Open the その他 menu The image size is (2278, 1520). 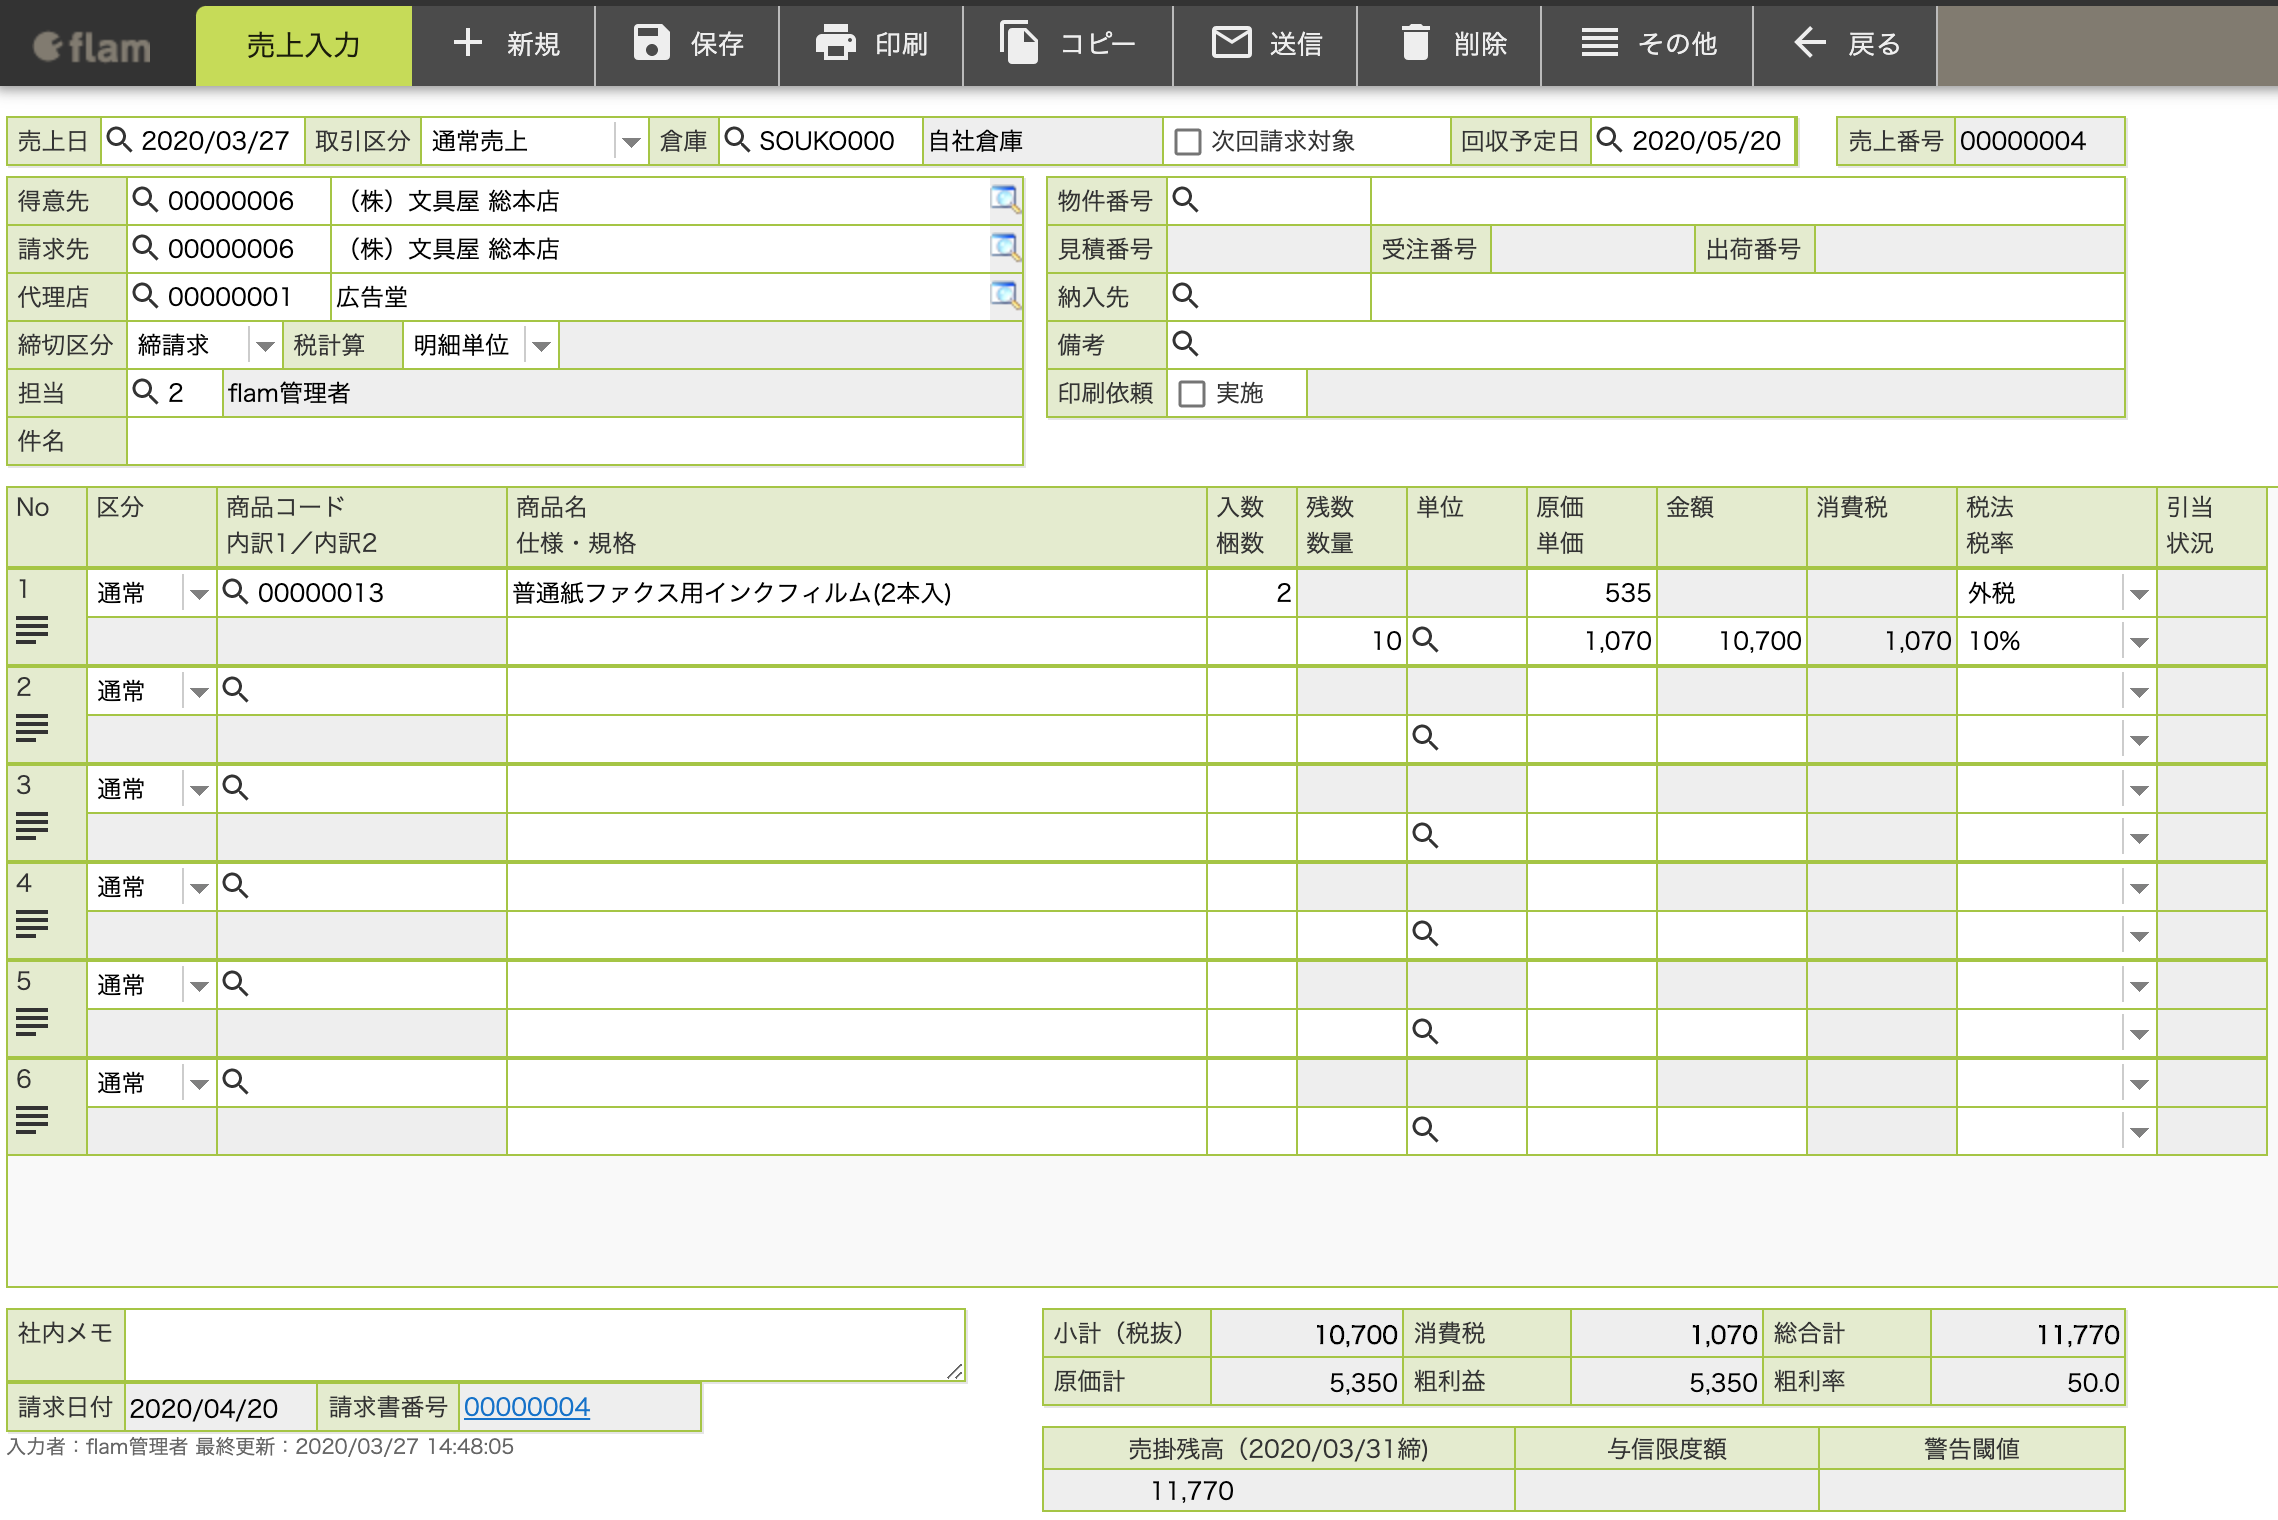[x=1648, y=45]
